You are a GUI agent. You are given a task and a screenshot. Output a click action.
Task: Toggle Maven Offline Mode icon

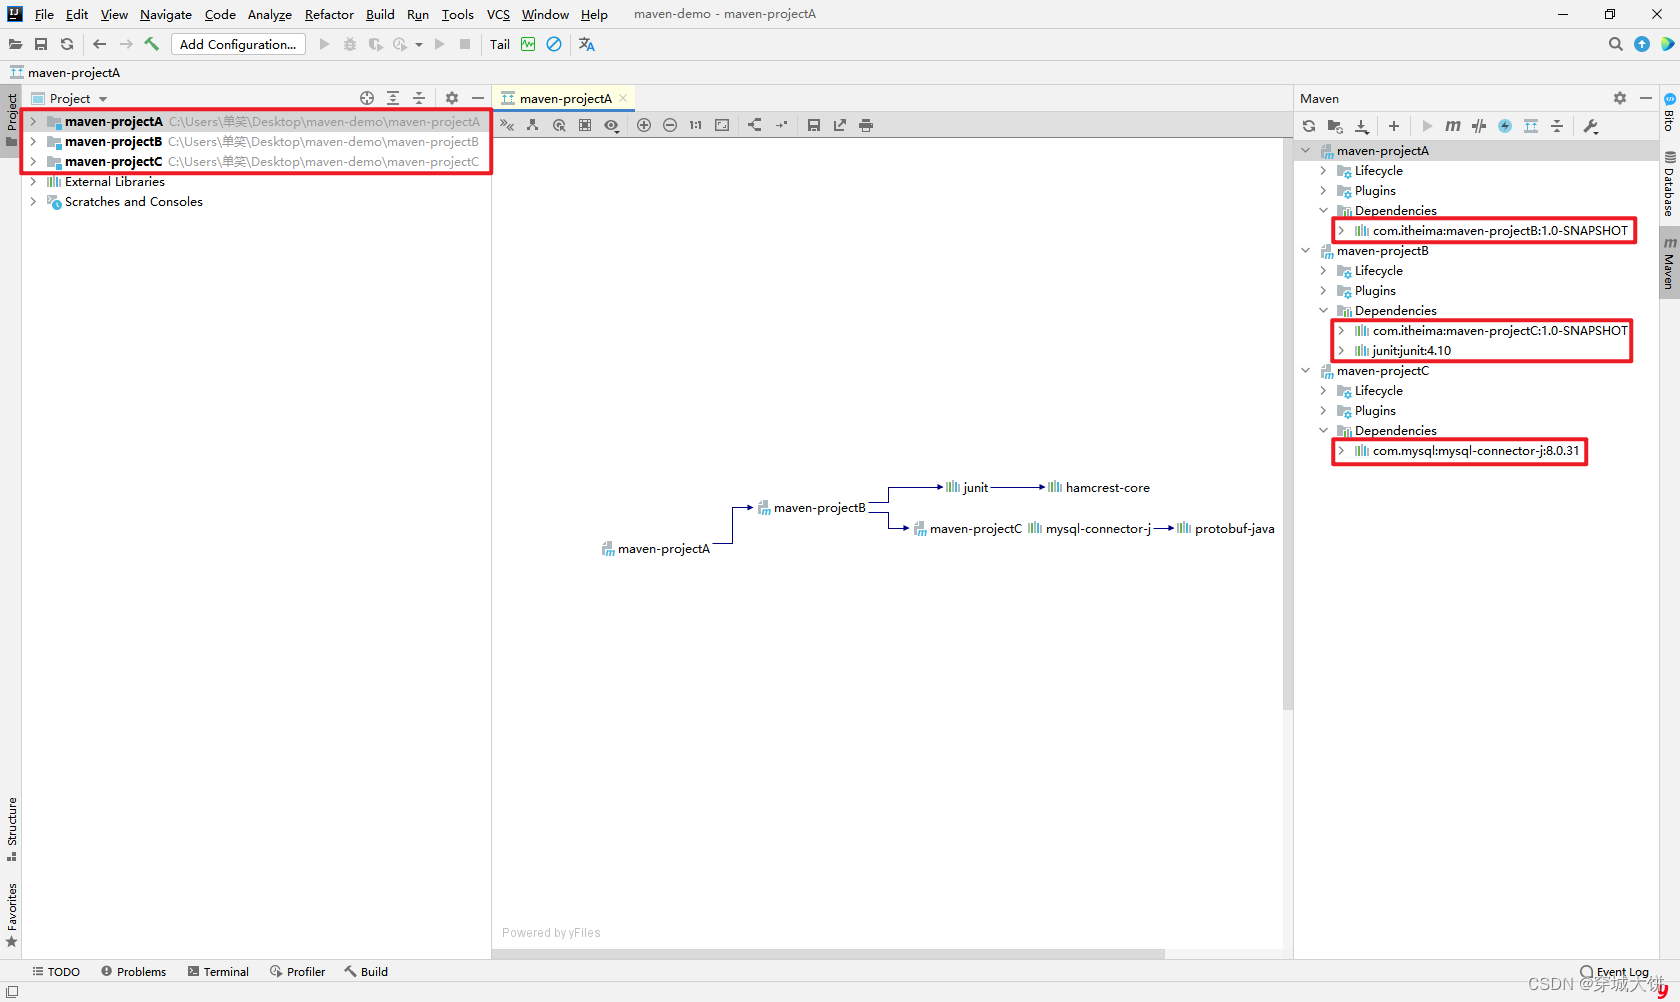[1479, 126]
